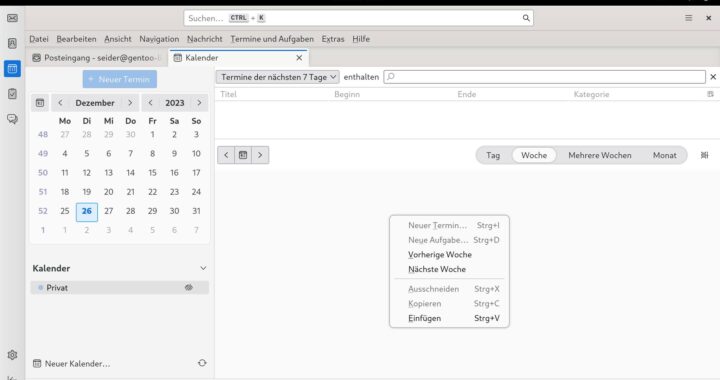This screenshot has width=720, height=380.
Task: Select Mehrere Wochen view
Action: 600,155
